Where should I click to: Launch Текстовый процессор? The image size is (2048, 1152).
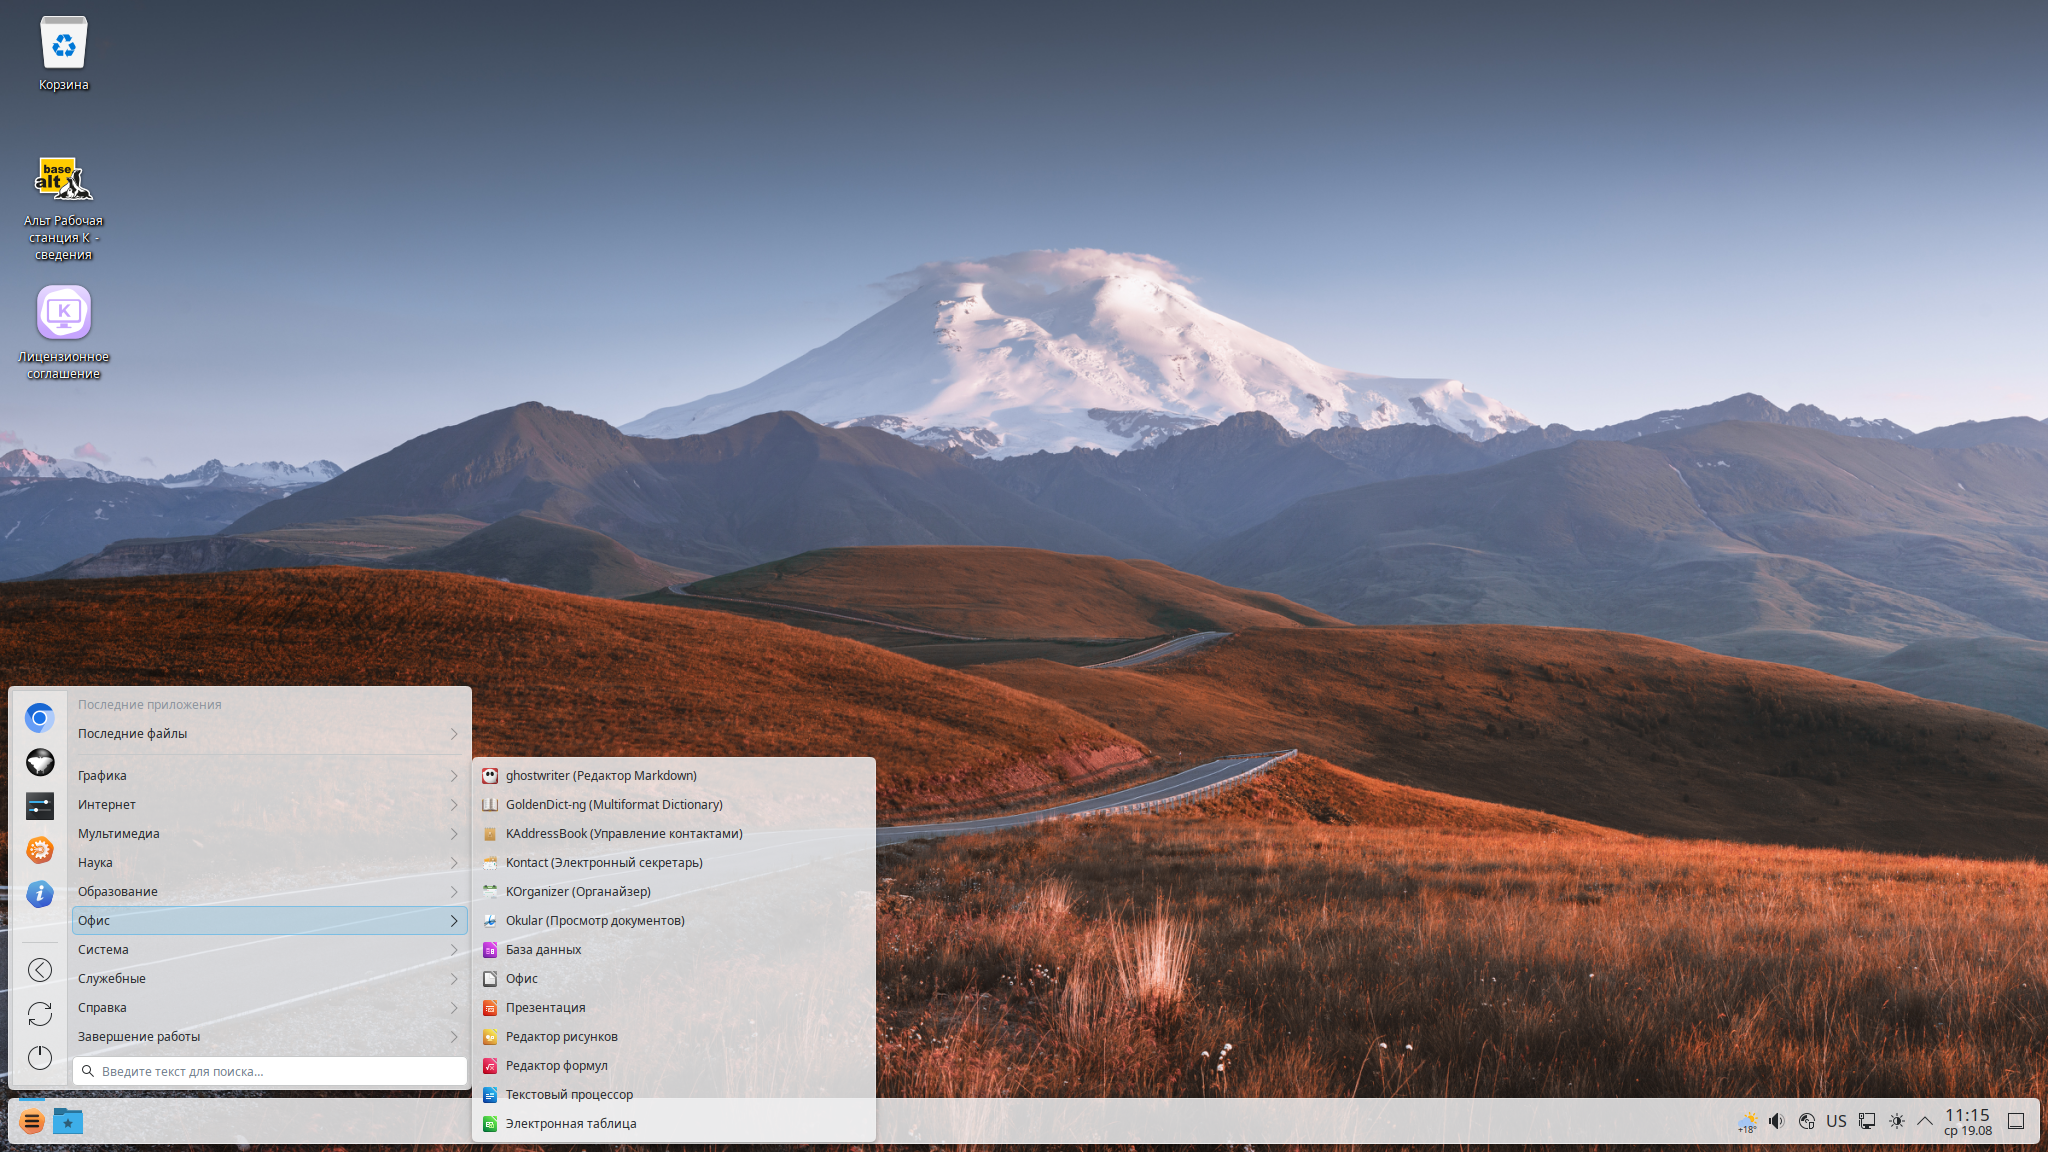point(674,1095)
